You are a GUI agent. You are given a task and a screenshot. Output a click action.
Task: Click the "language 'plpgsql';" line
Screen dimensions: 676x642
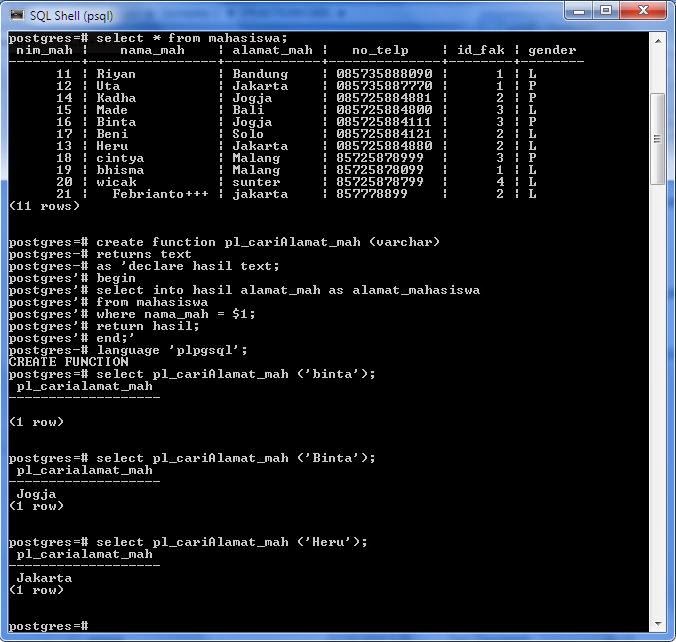[x=128, y=350]
